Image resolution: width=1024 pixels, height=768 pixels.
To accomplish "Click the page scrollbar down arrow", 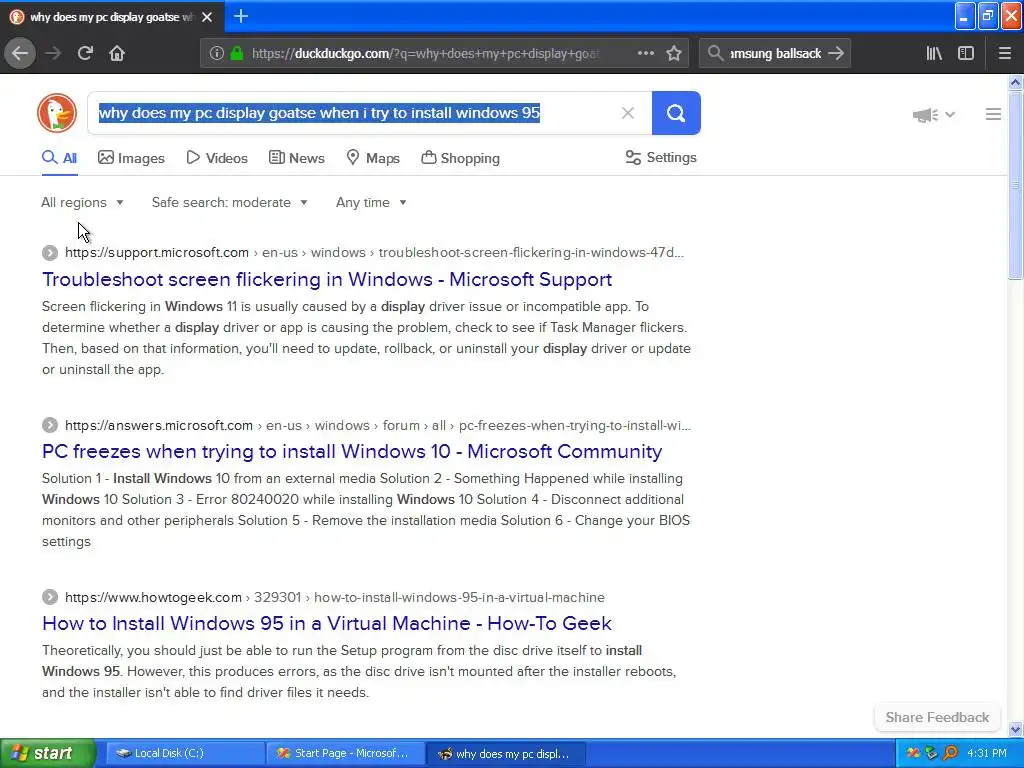I will [1016, 729].
